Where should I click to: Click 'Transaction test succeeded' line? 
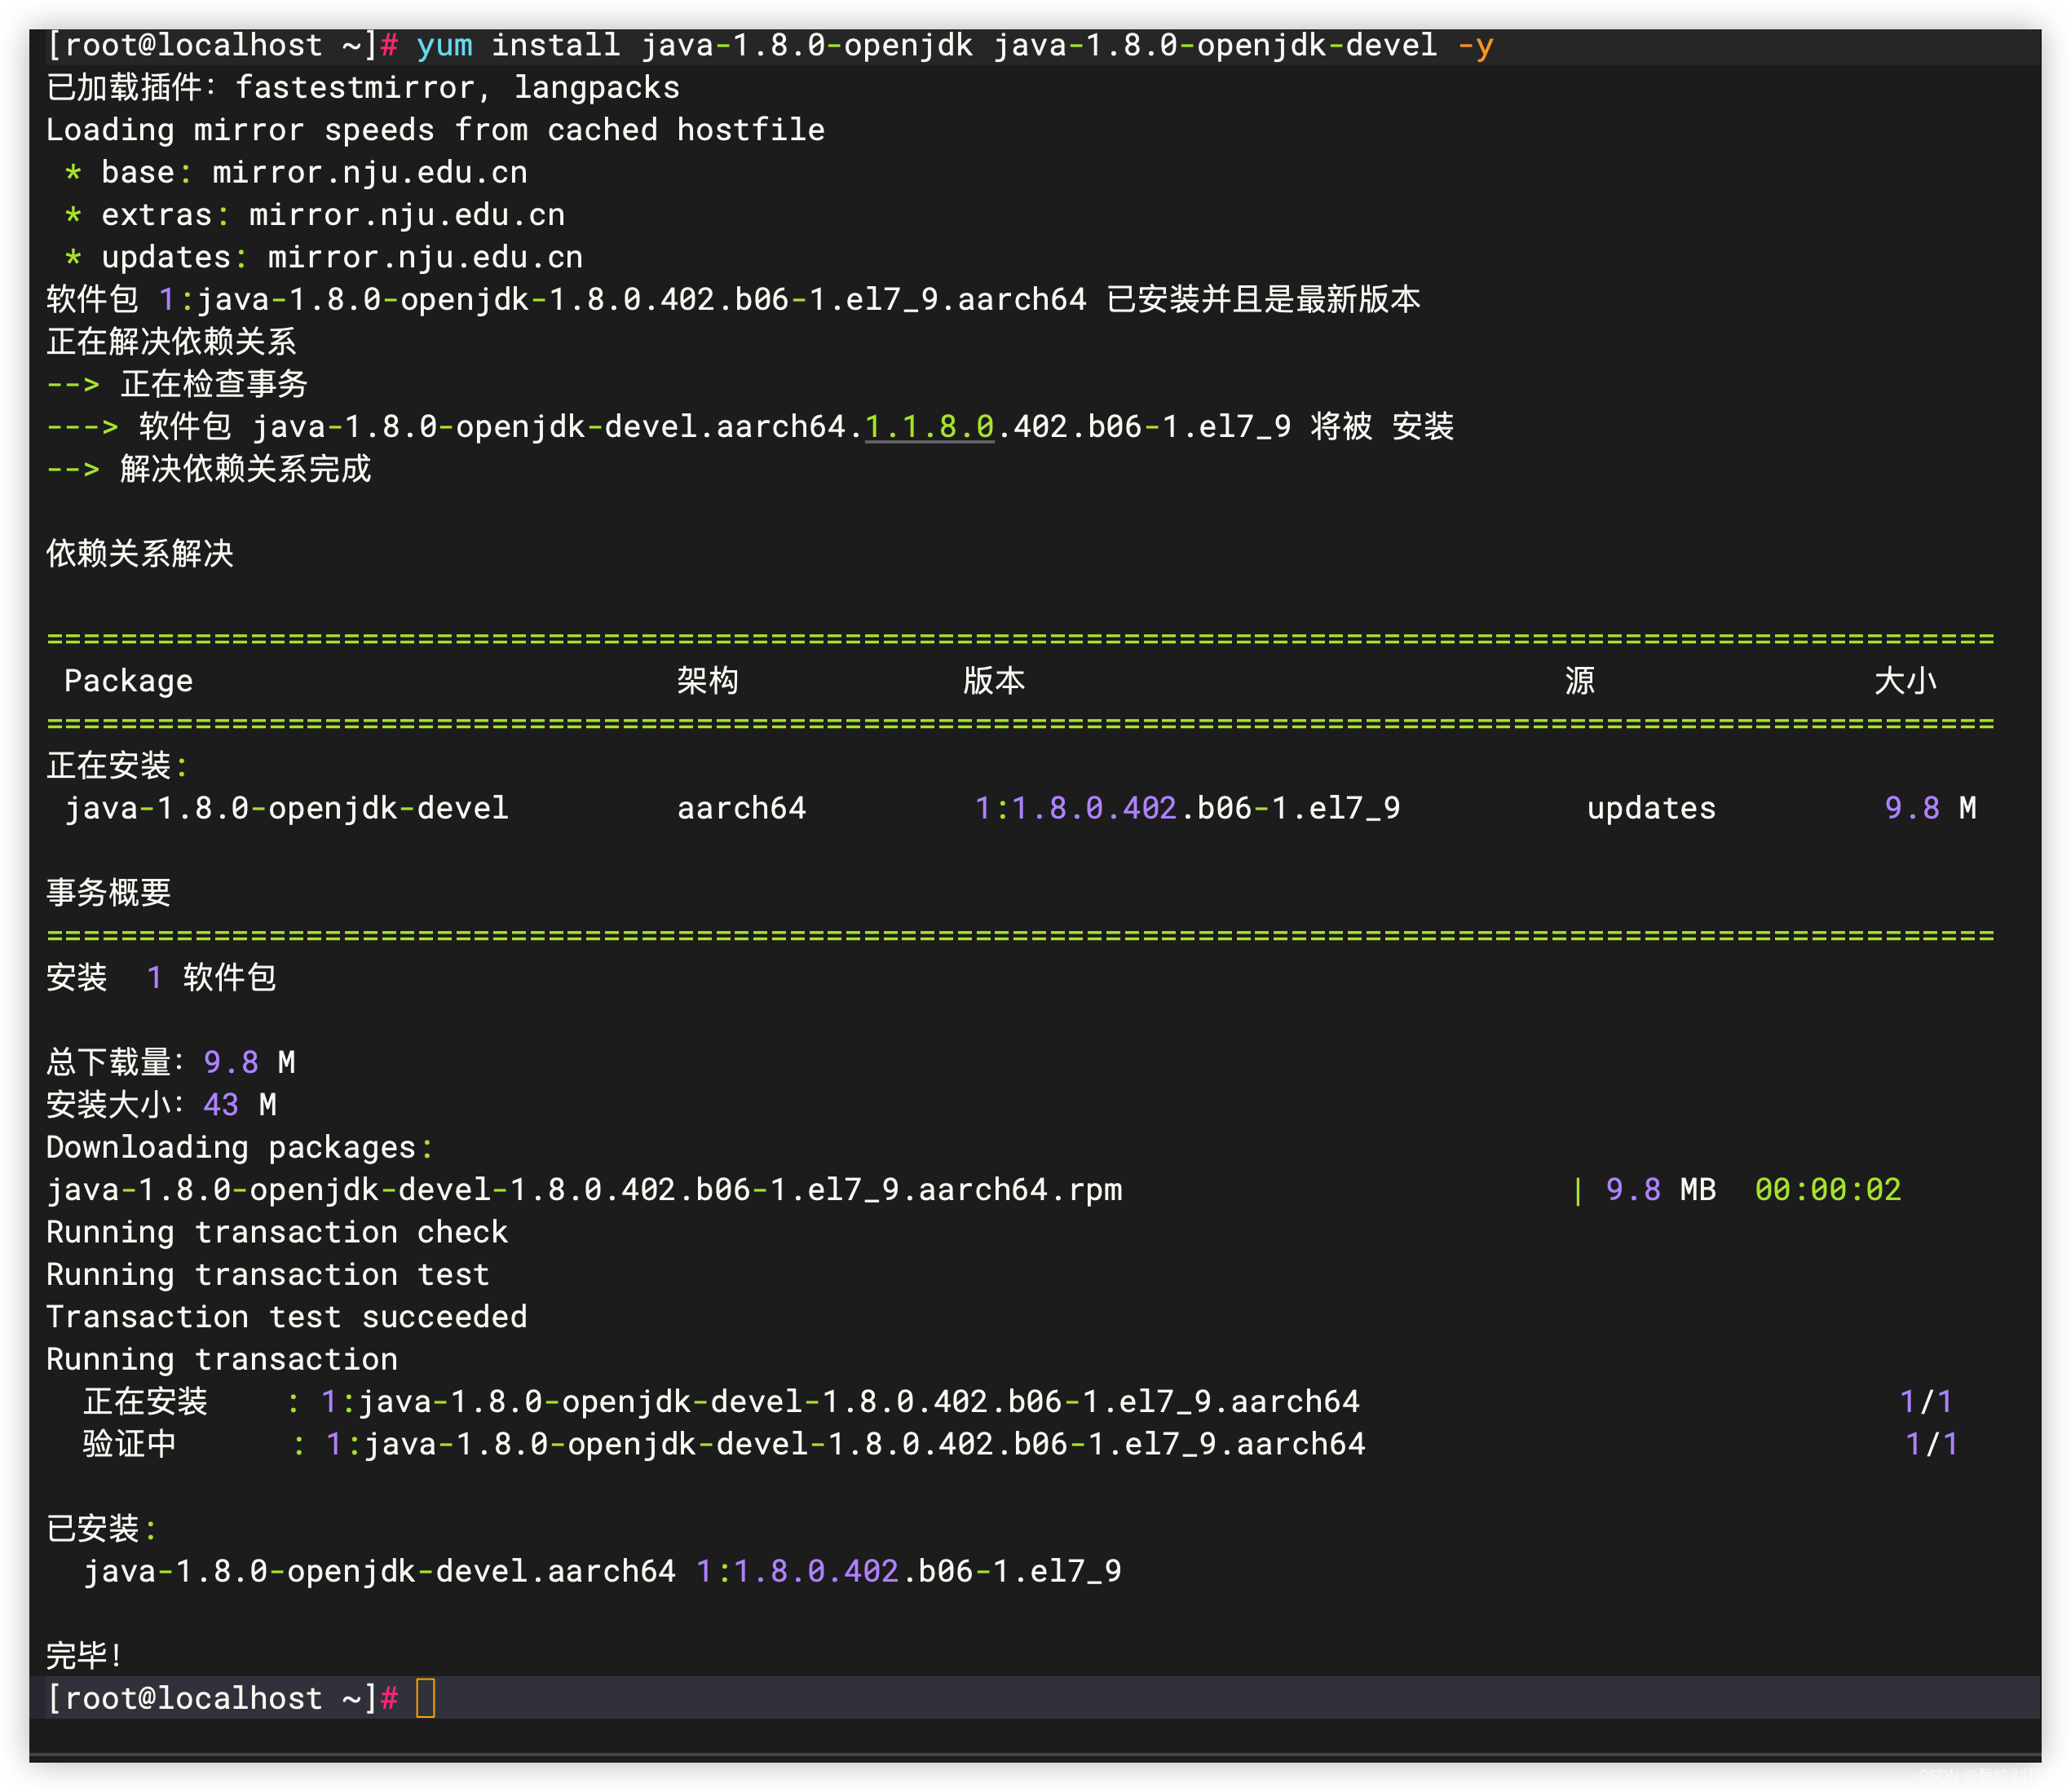(x=286, y=1317)
